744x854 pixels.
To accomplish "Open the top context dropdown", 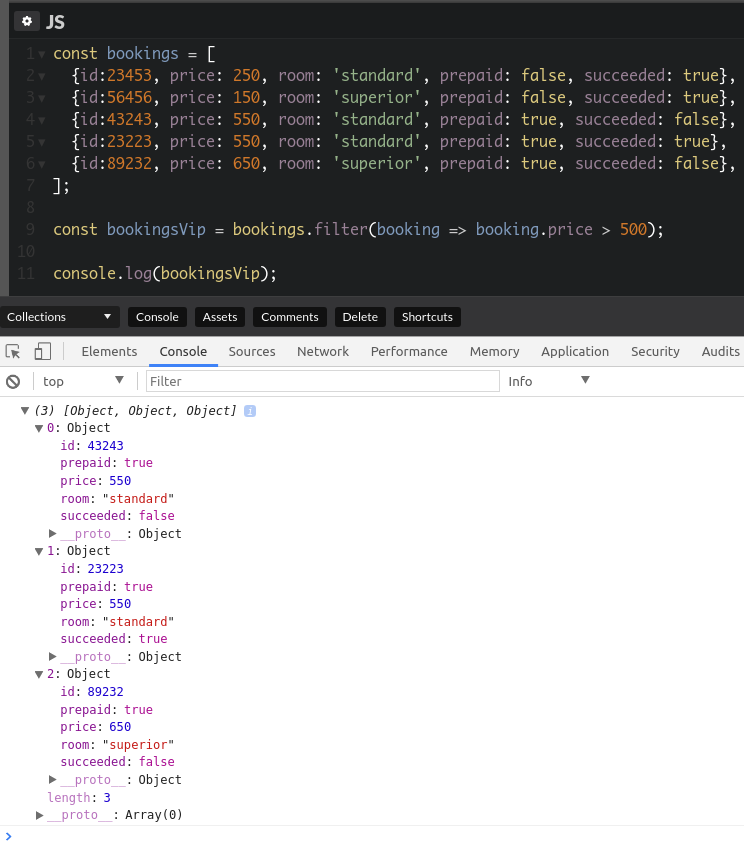I will click(x=83, y=381).
